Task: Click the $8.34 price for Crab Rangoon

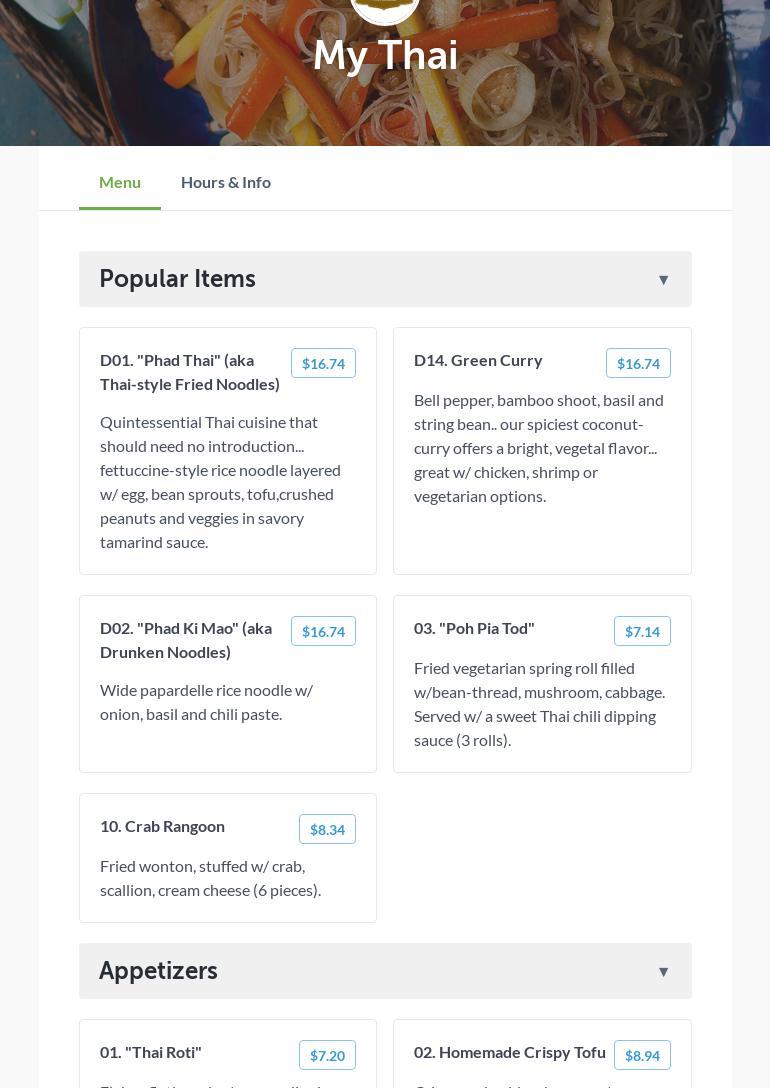Action: pyautogui.click(x=327, y=829)
